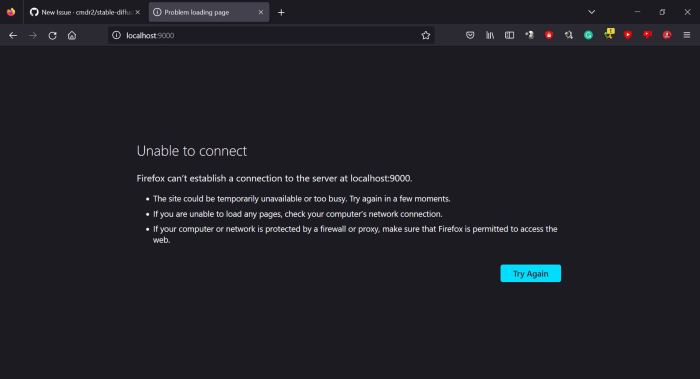Click the red profile circle extension icon
The image size is (700, 379).
coord(667,35)
